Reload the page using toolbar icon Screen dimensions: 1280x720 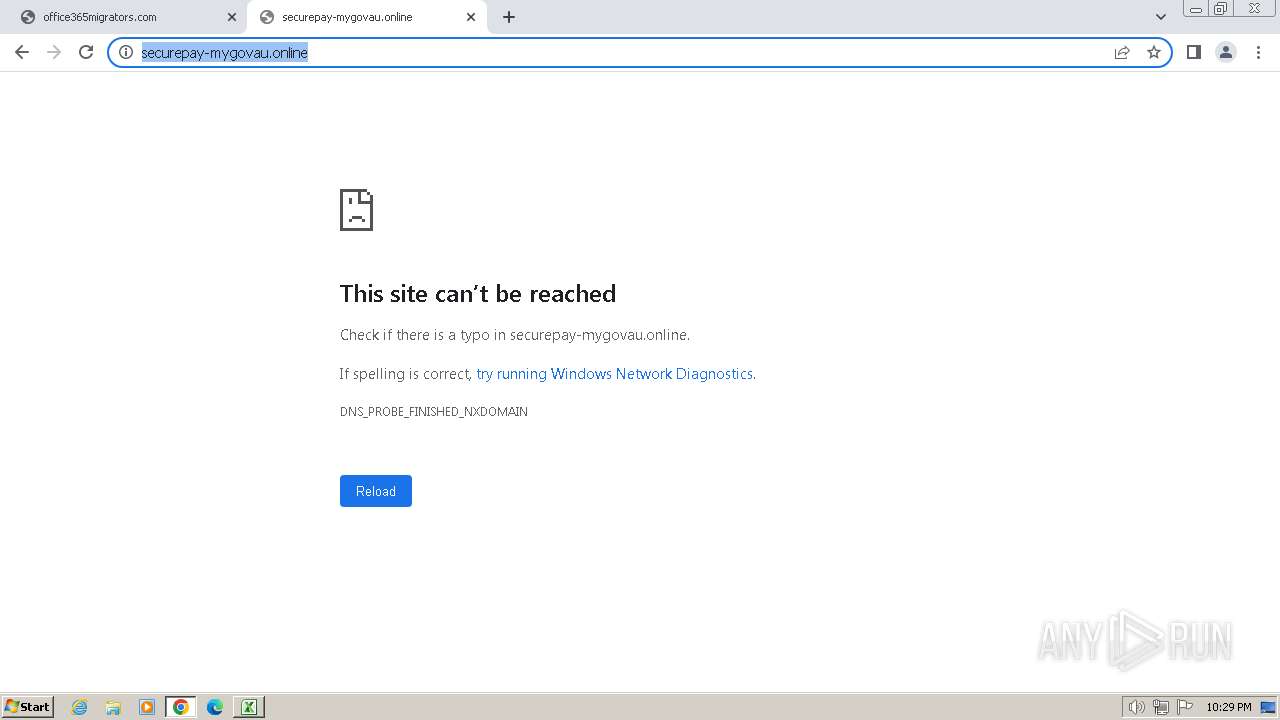86,52
